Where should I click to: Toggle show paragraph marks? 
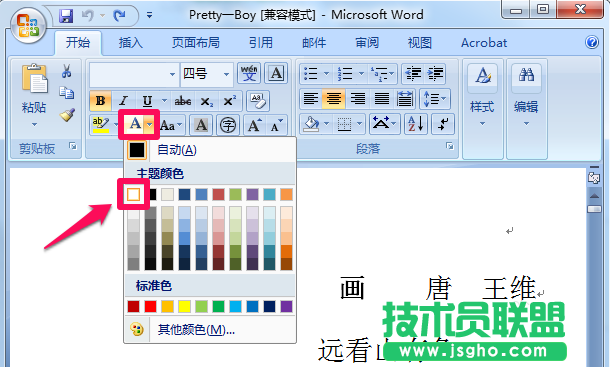point(442,125)
